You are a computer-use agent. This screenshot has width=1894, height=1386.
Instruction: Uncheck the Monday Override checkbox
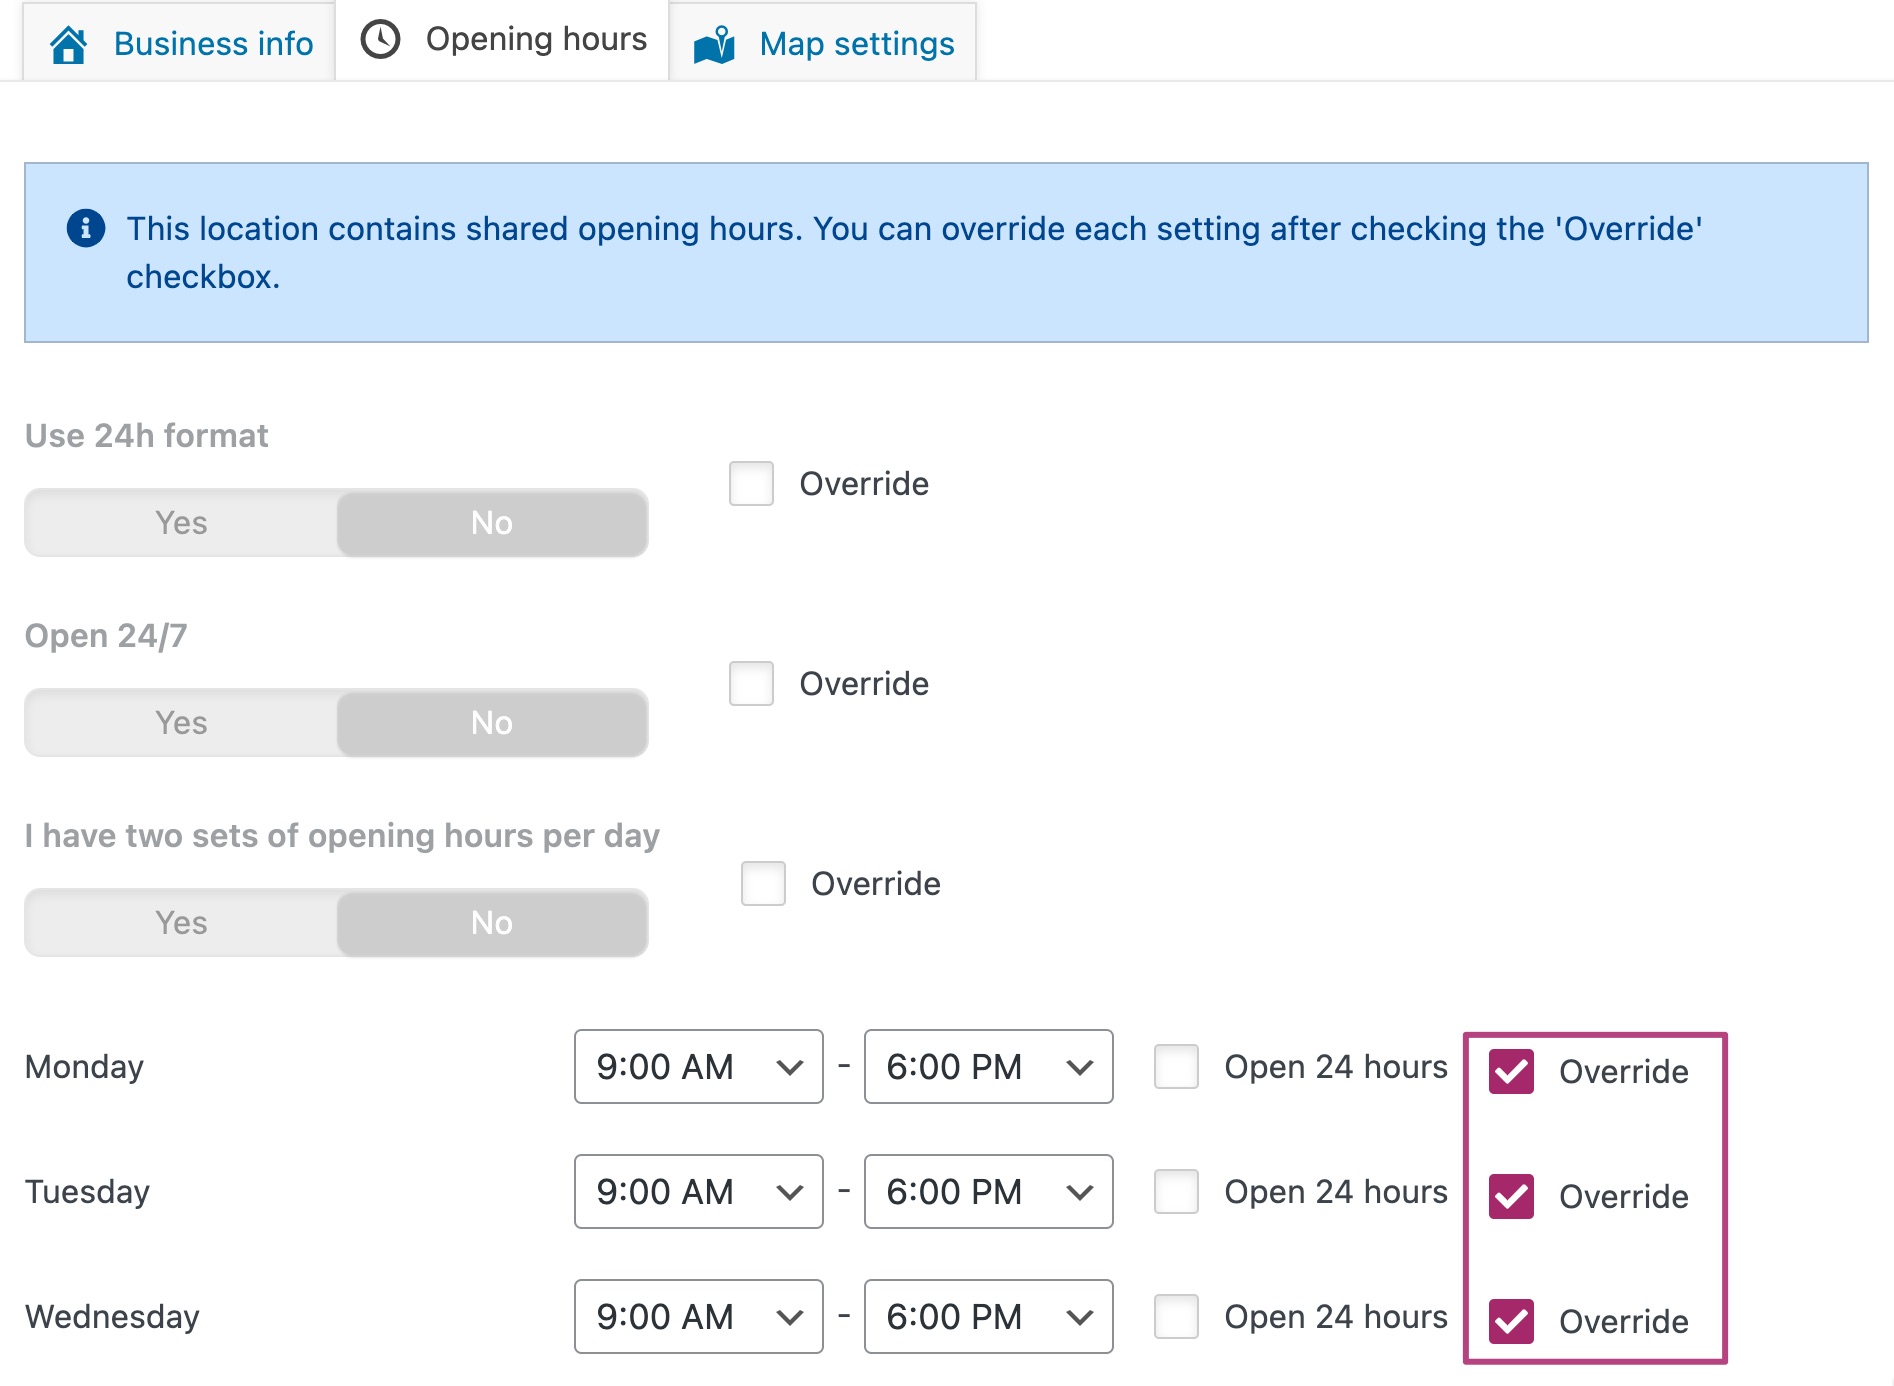[x=1511, y=1071]
